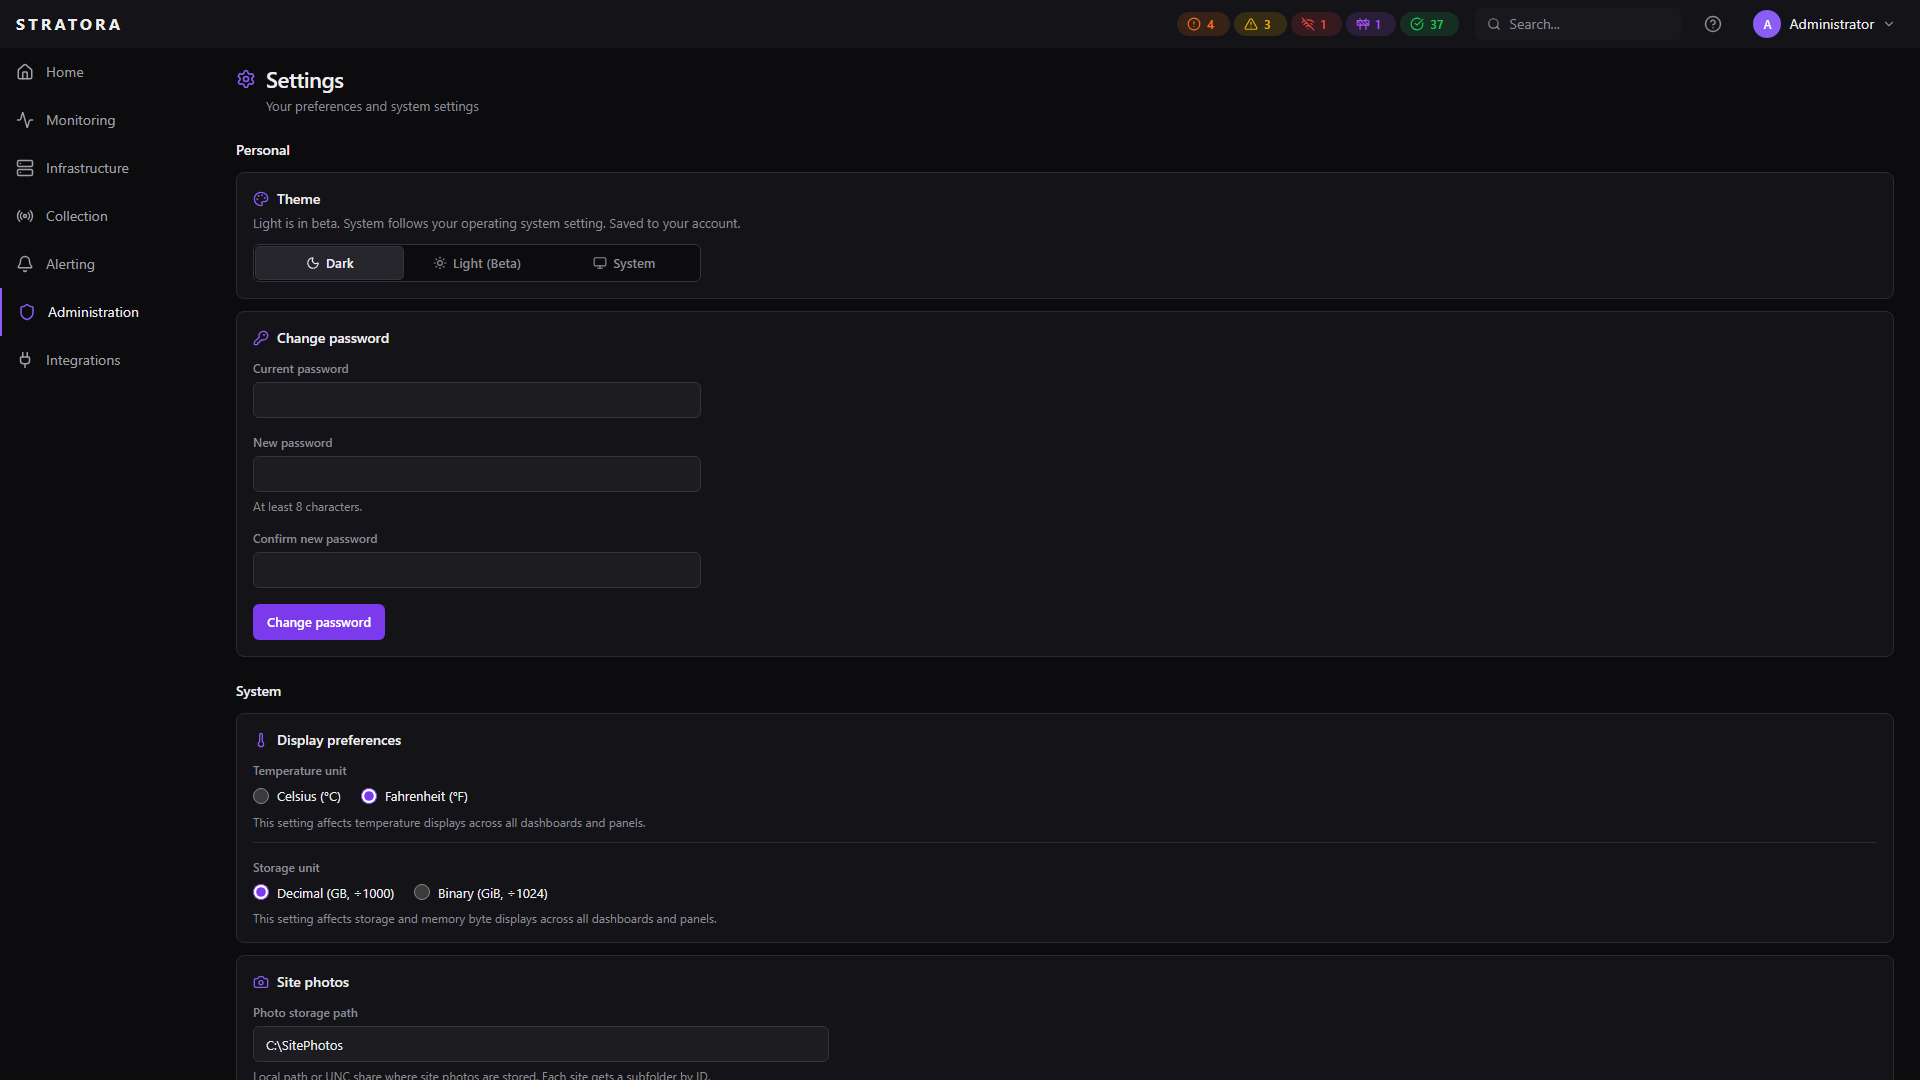Screen dimensions: 1920x1080
Task: Switch theme to System
Action: [624, 263]
